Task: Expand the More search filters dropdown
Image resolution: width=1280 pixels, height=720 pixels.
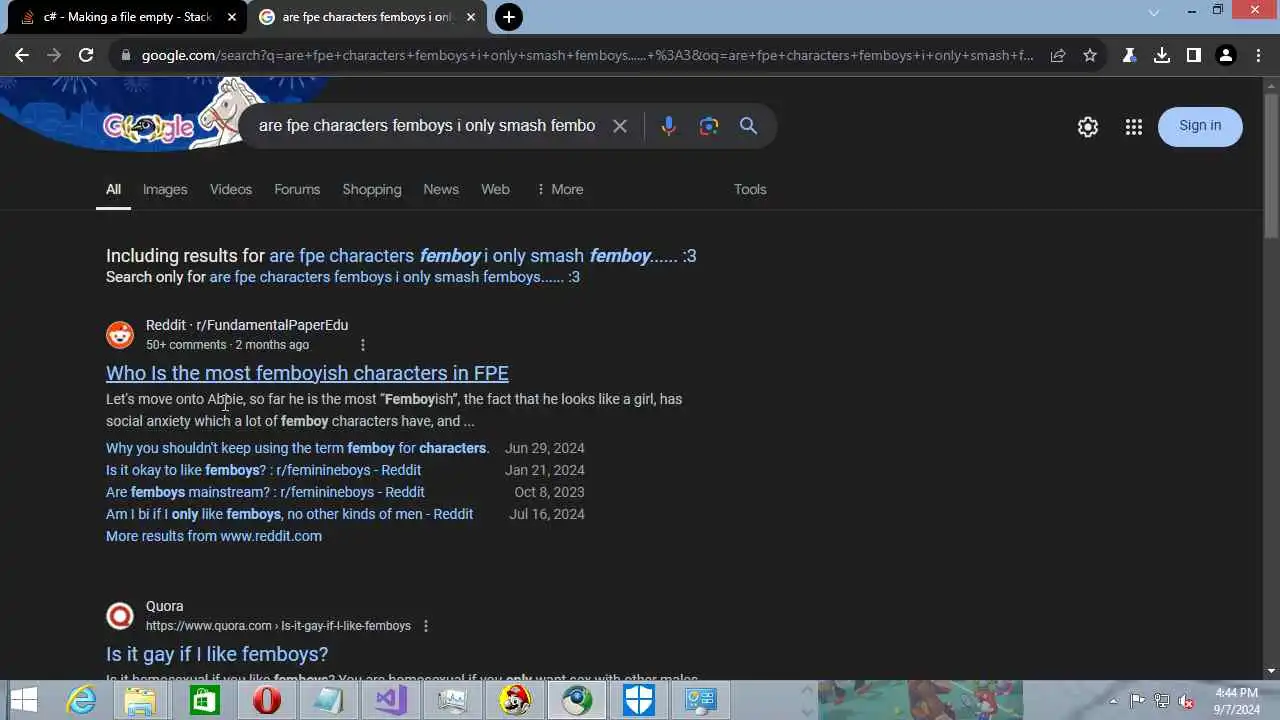Action: click(x=560, y=189)
